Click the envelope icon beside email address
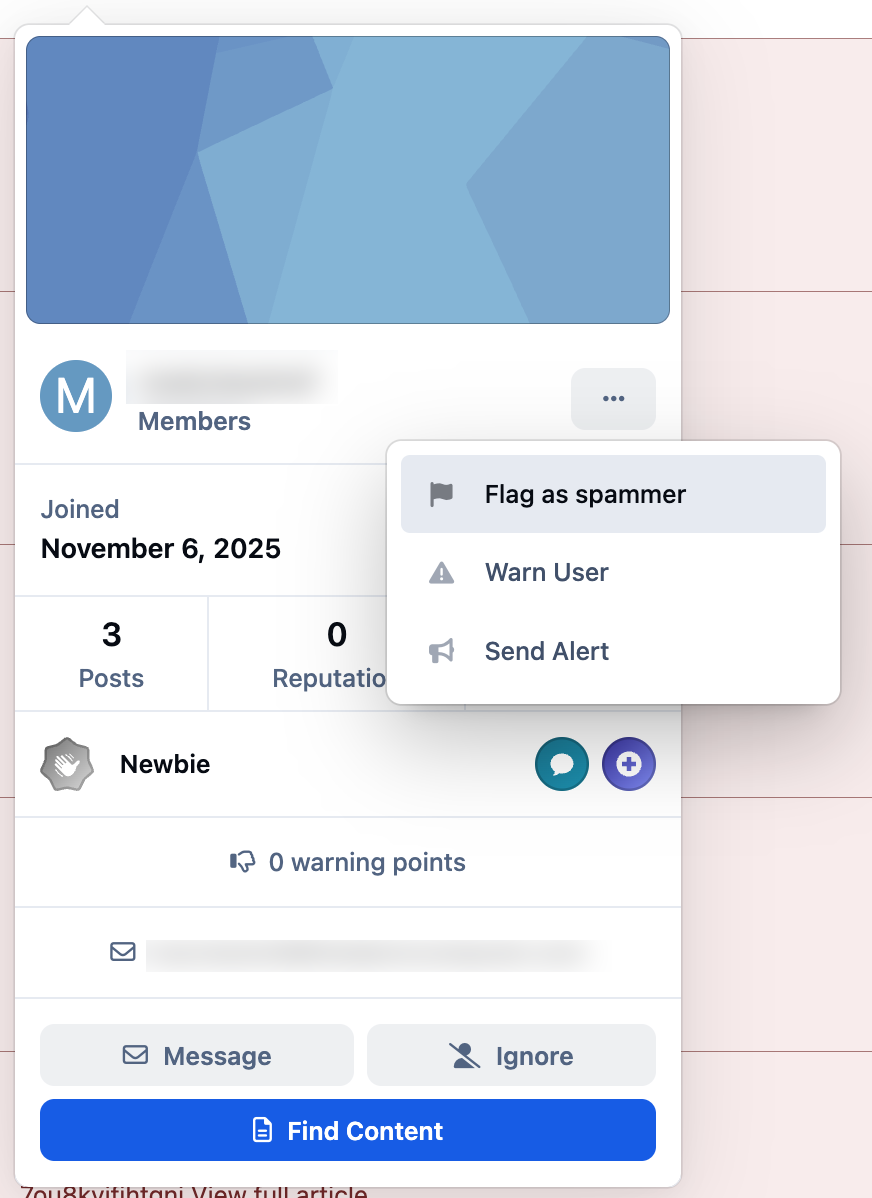872x1198 pixels. 123,952
